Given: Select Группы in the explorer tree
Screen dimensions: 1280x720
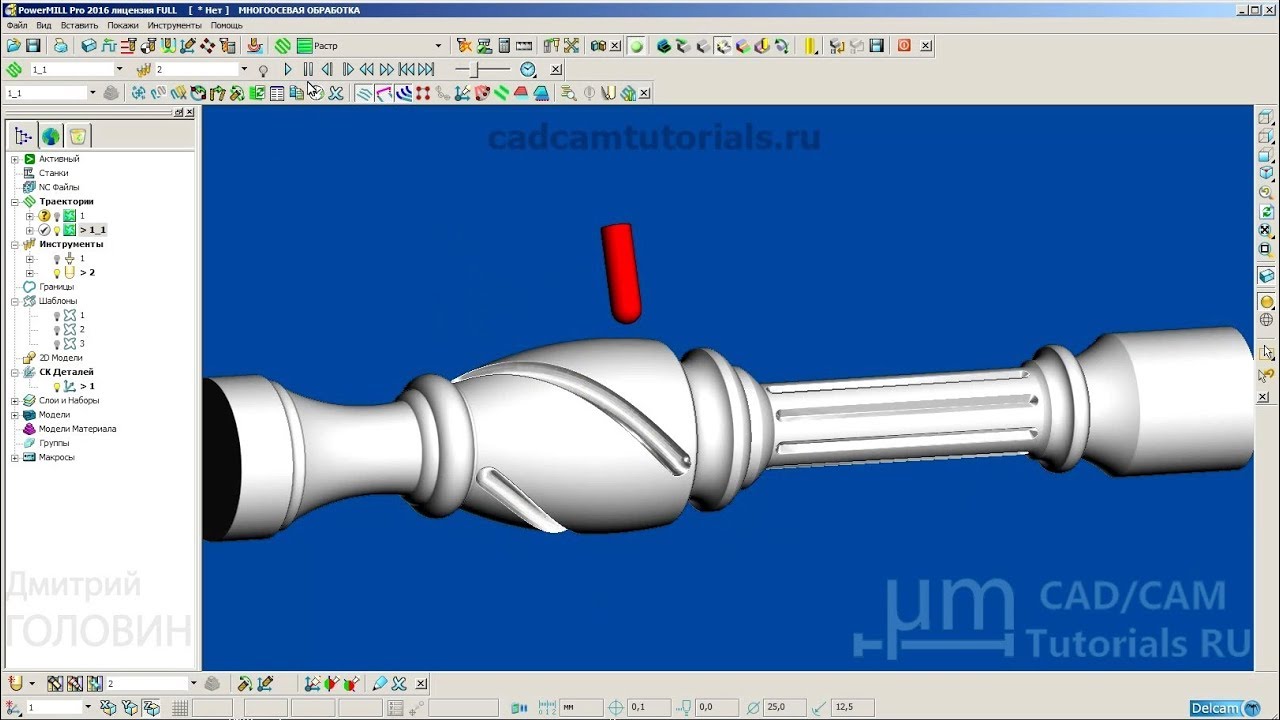Looking at the screenshot, I should [54, 443].
